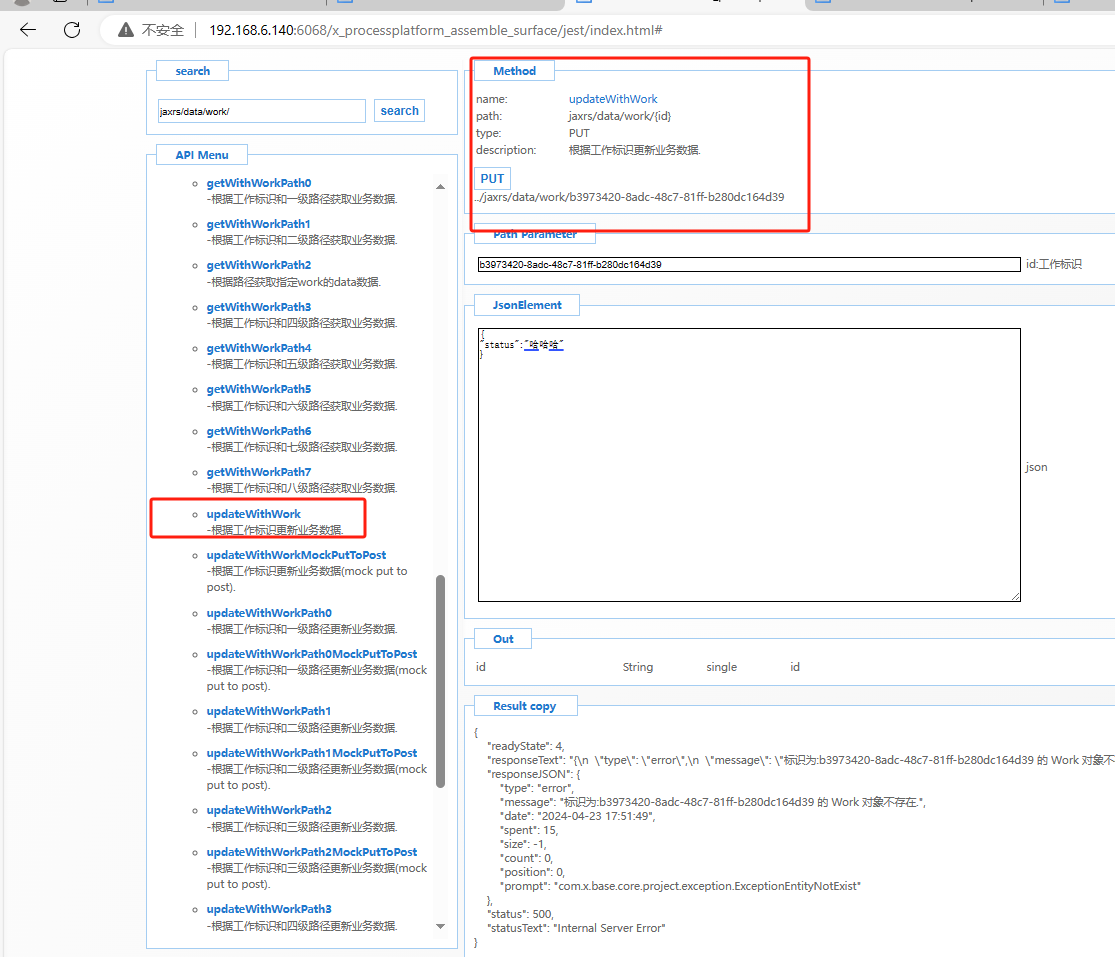Click the not-secure warning triangle icon
1115x957 pixels.
click(126, 30)
